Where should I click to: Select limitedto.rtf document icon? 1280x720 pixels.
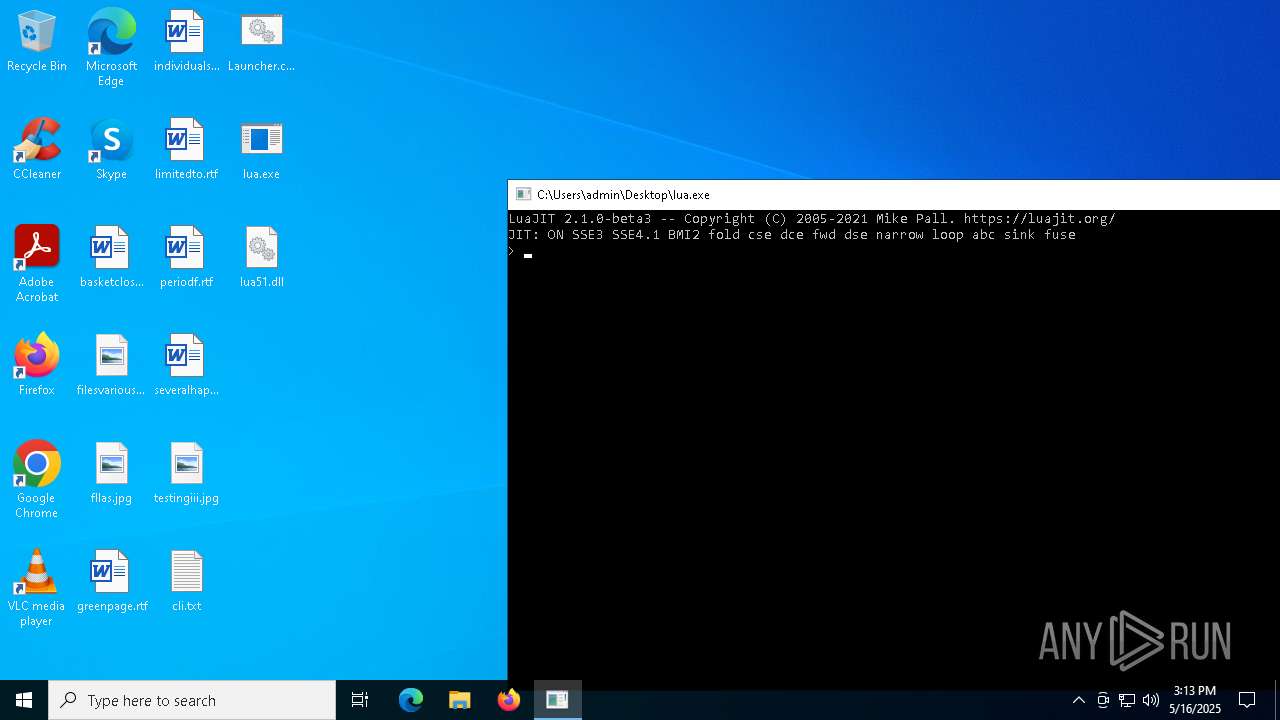[x=186, y=150]
